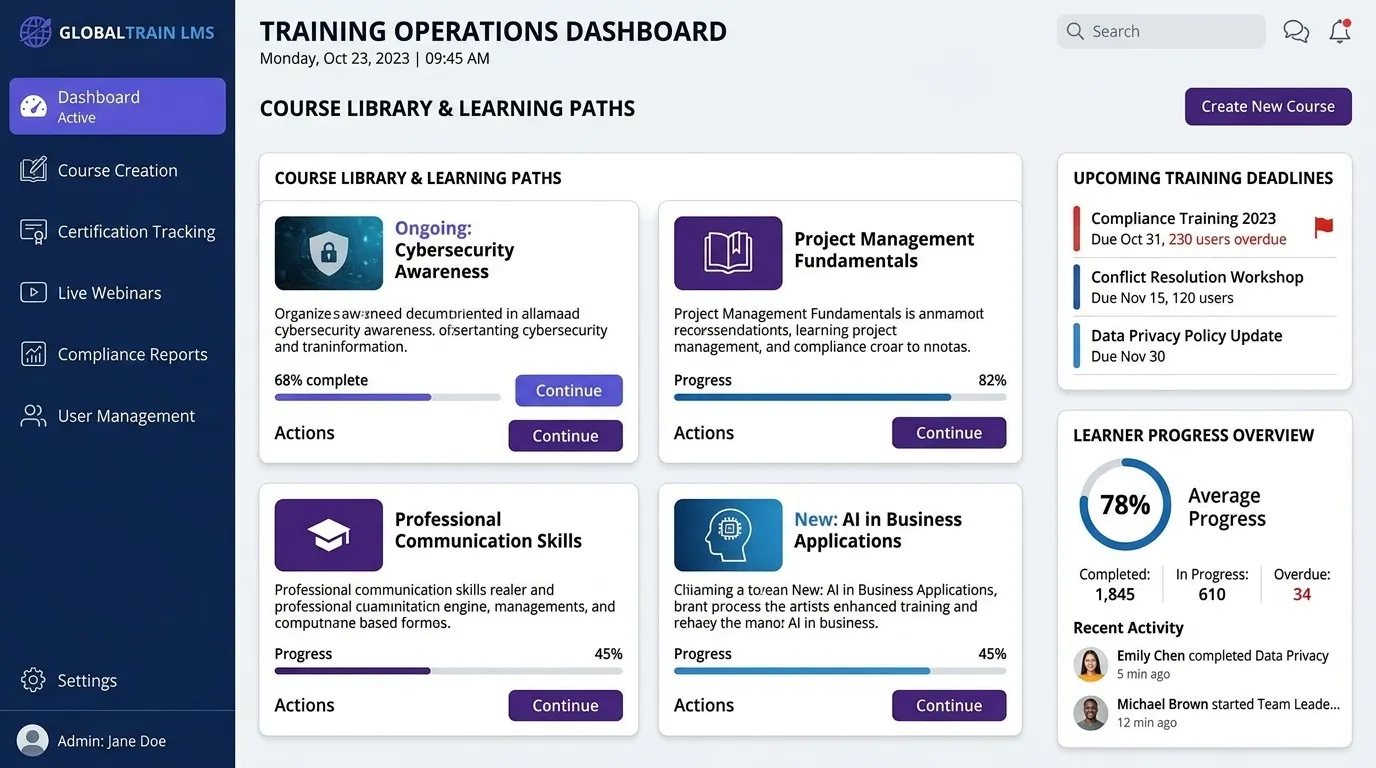
Task: Go to User Management
Action: 118,416
